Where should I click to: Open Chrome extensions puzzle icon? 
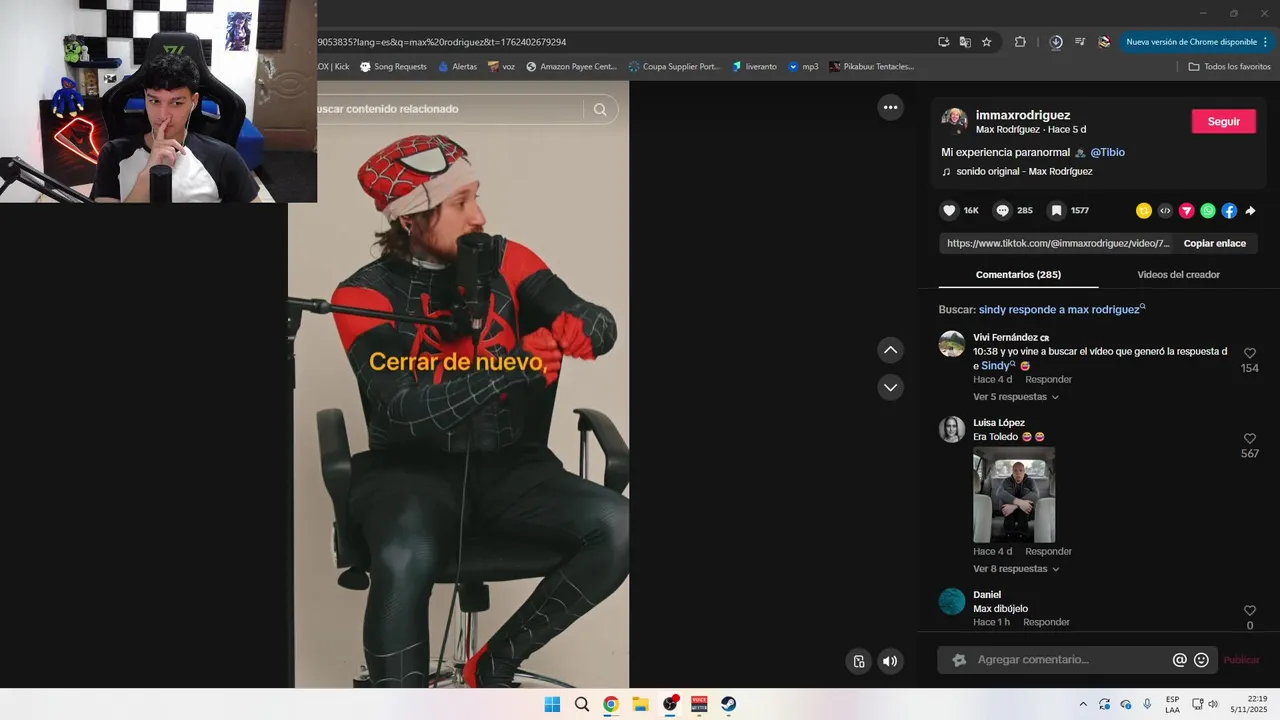(1020, 42)
